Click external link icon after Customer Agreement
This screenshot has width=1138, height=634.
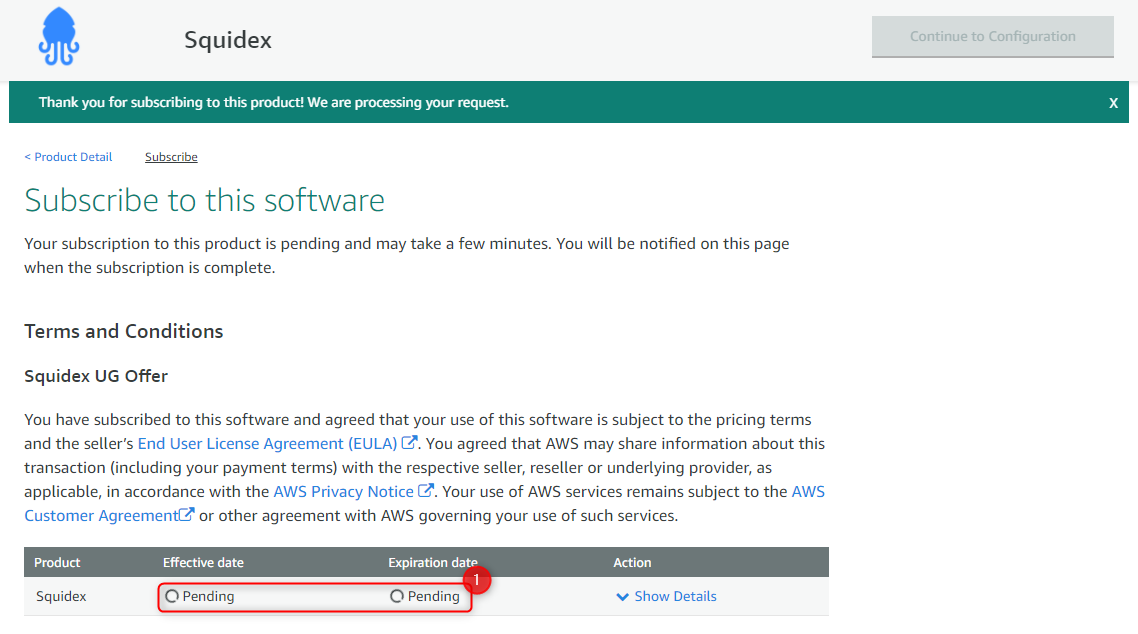click(x=187, y=514)
